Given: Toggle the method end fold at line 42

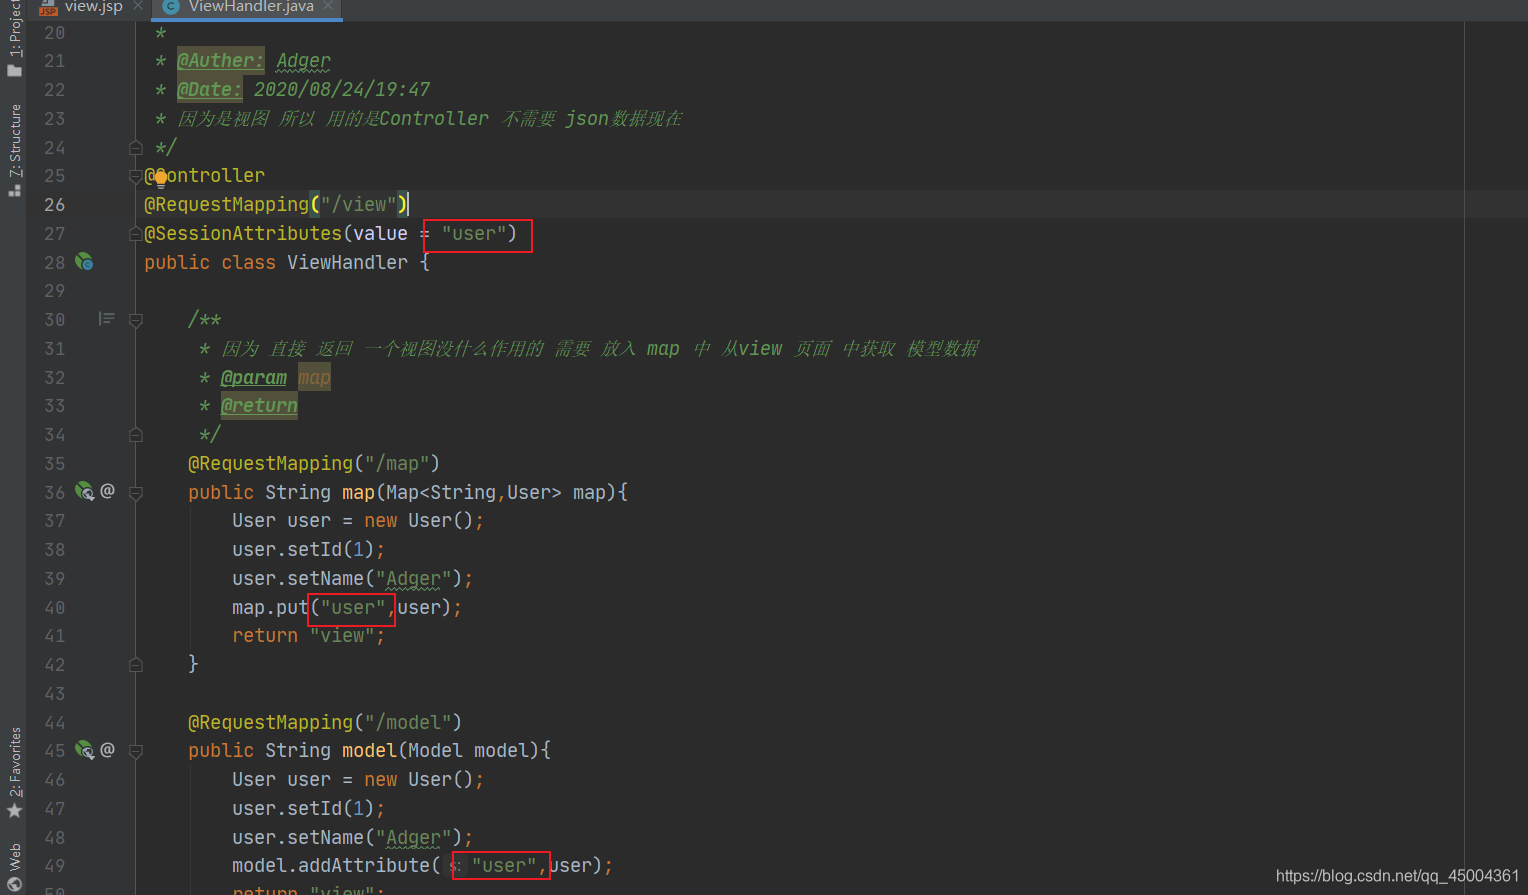Looking at the screenshot, I should pos(136,665).
